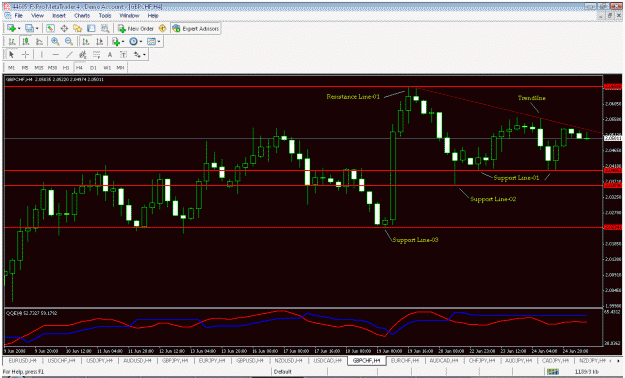Click the Trendline text label on chart
This screenshot has height=378, width=625.
(x=532, y=98)
